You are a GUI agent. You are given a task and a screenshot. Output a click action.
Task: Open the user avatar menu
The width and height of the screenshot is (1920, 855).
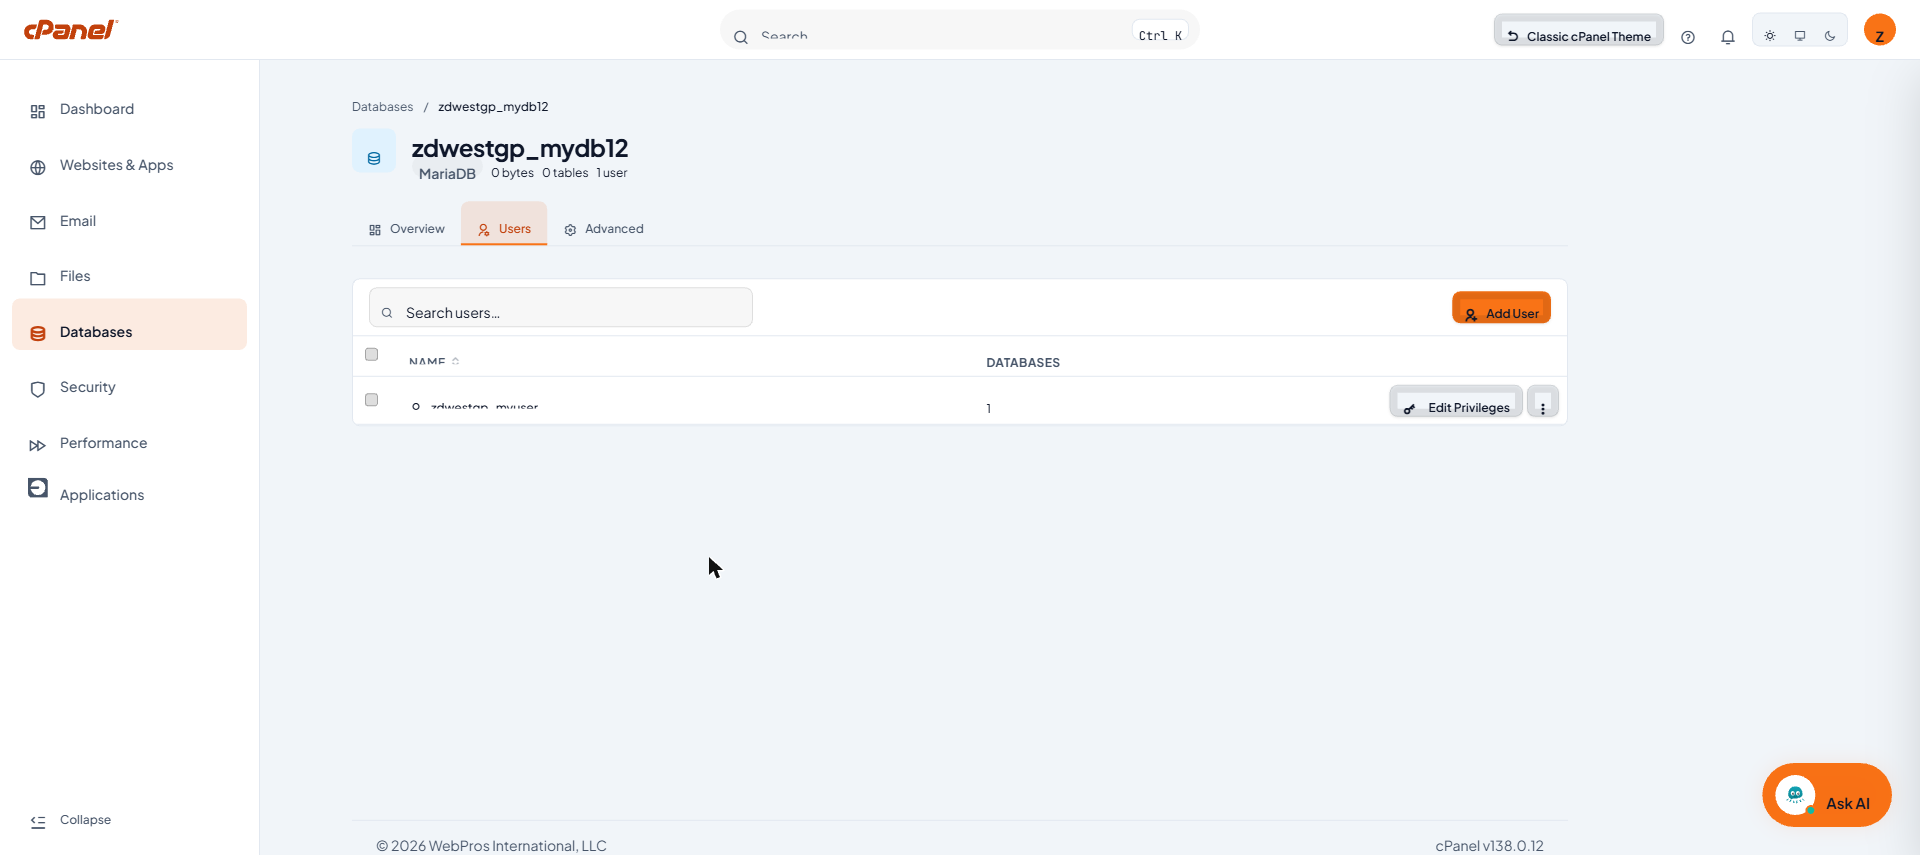pyautogui.click(x=1880, y=30)
